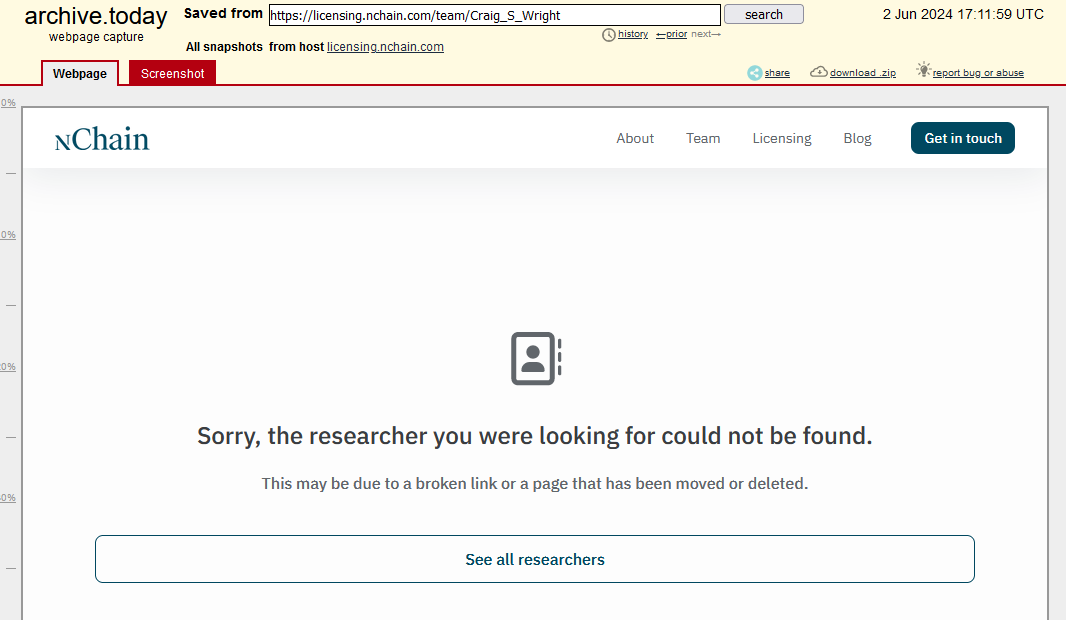The image size is (1066, 620).
Task: Click the archive search button
Action: [763, 14]
